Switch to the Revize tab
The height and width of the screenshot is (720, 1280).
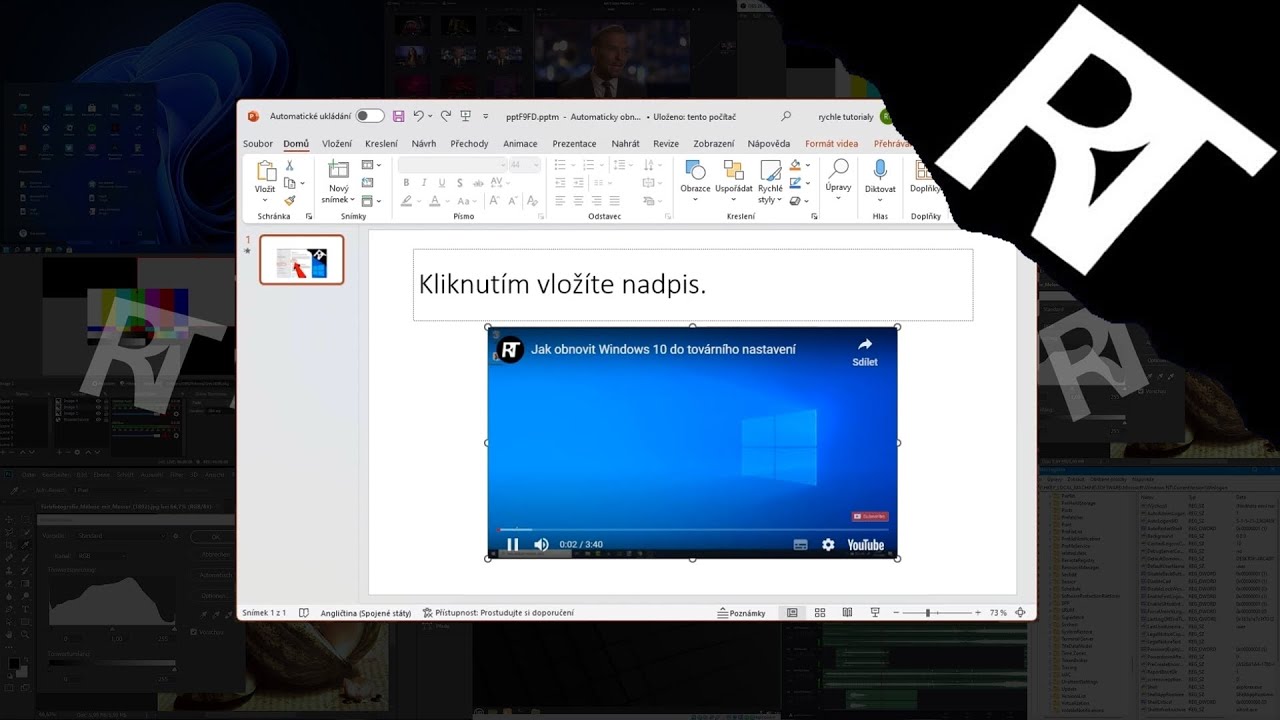(666, 144)
